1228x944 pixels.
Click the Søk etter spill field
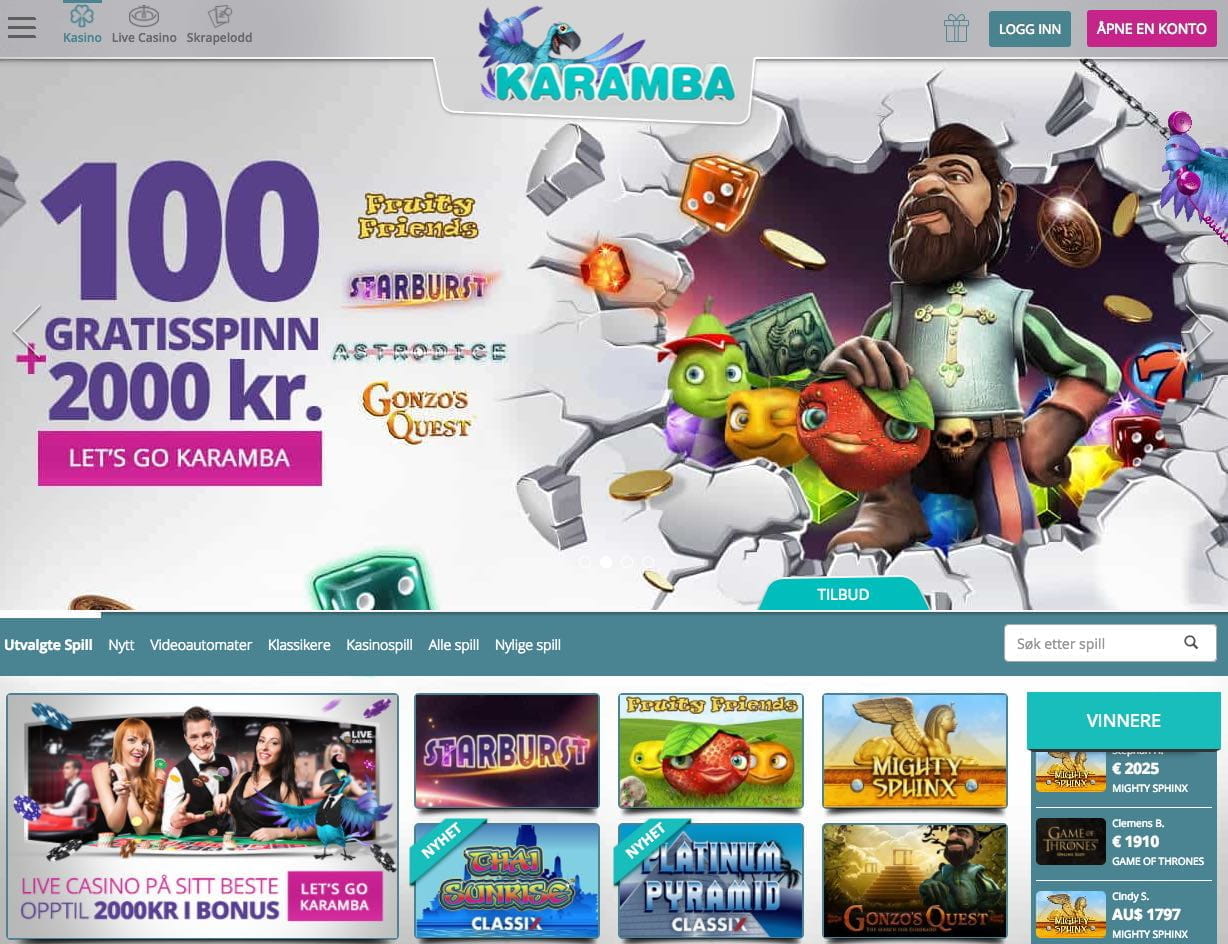pyautogui.click(x=1094, y=643)
